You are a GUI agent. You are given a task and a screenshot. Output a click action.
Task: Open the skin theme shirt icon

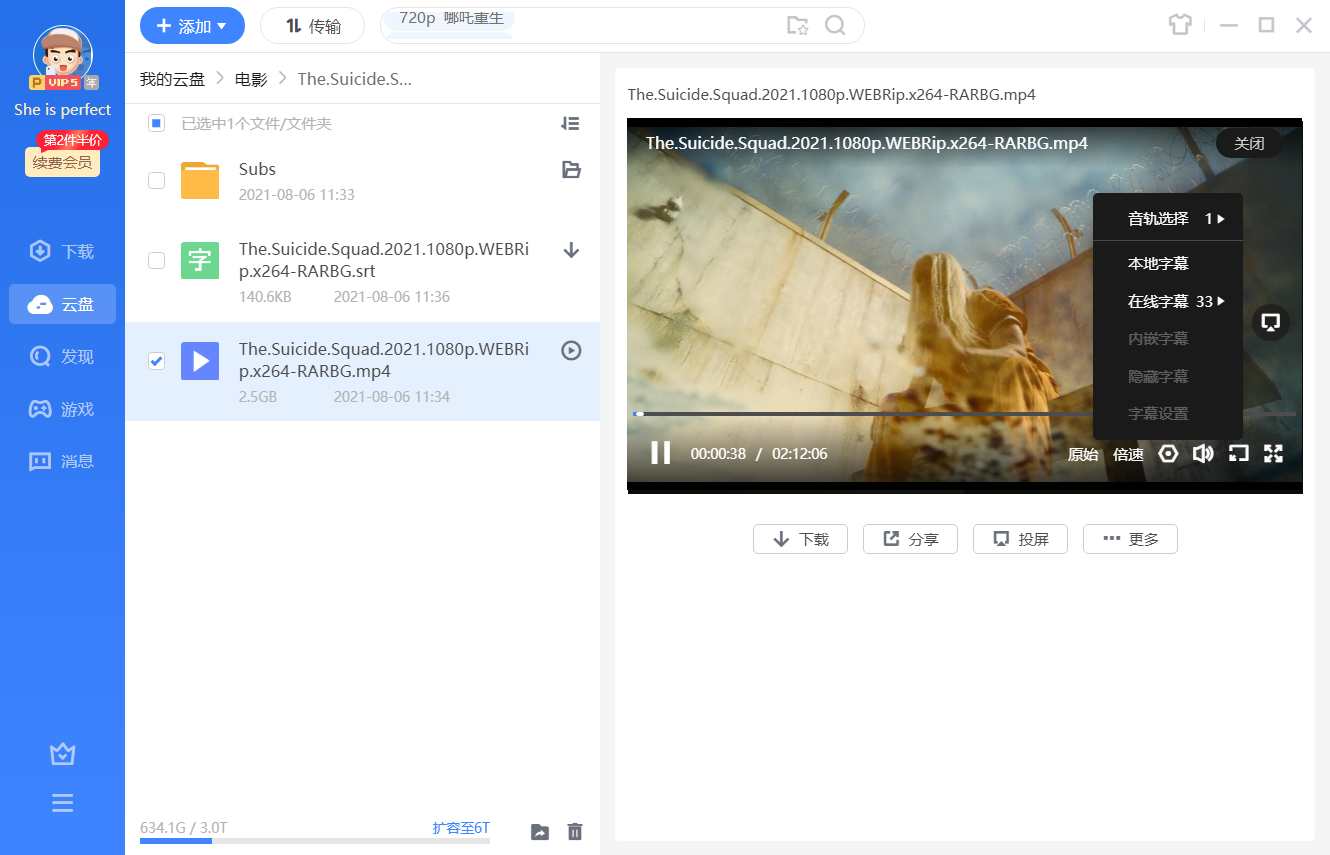click(x=1180, y=25)
